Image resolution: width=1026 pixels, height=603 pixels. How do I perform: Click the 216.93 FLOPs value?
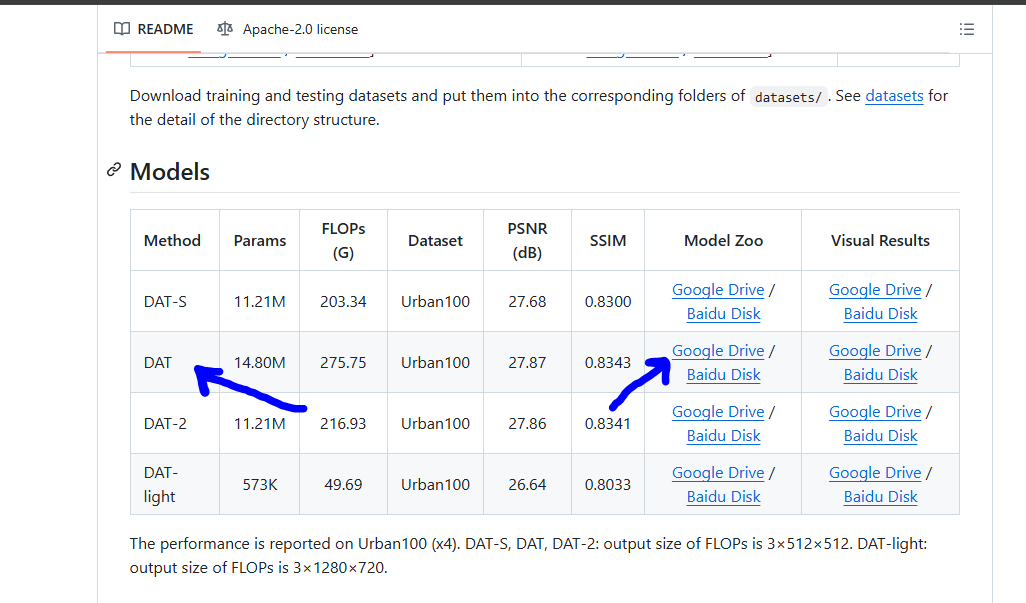(x=343, y=424)
